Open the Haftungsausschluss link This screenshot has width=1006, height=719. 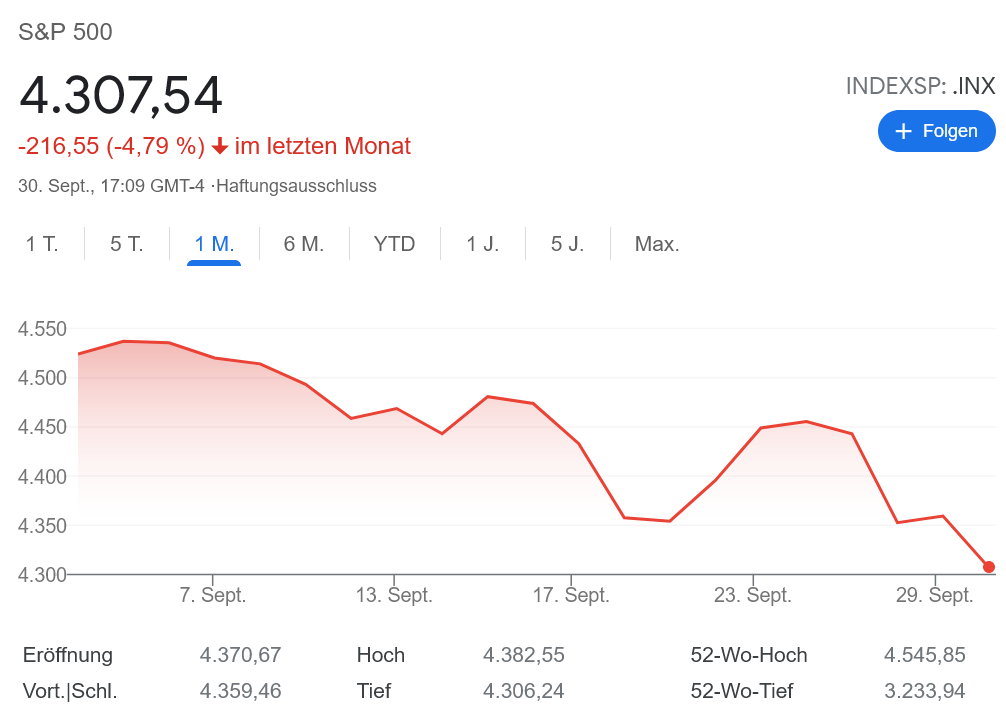click(297, 186)
